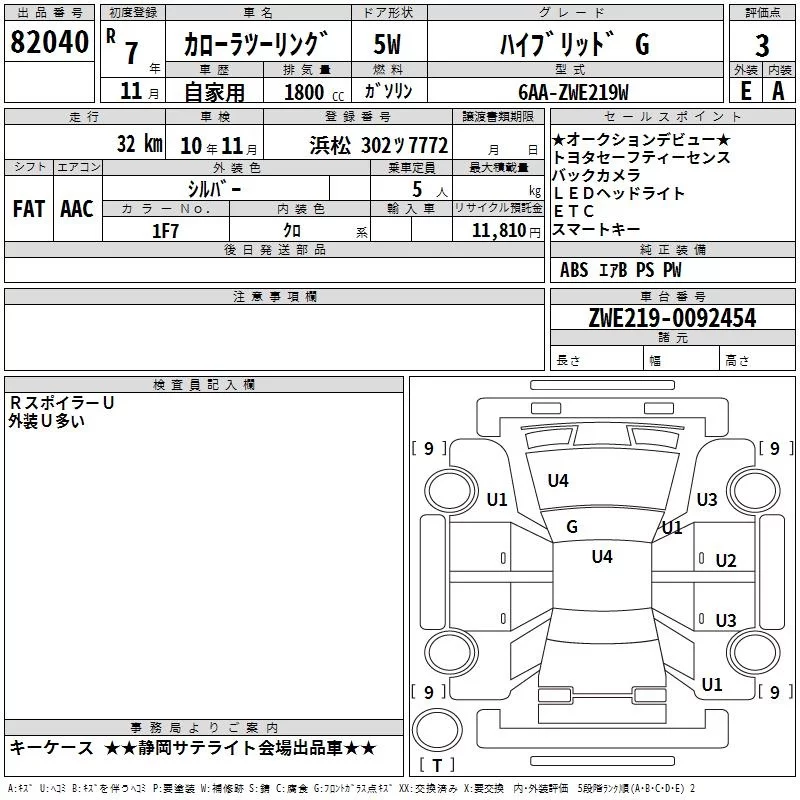Click the lot number 82040
Viewport: 800px width, 800px height.
click(49, 44)
